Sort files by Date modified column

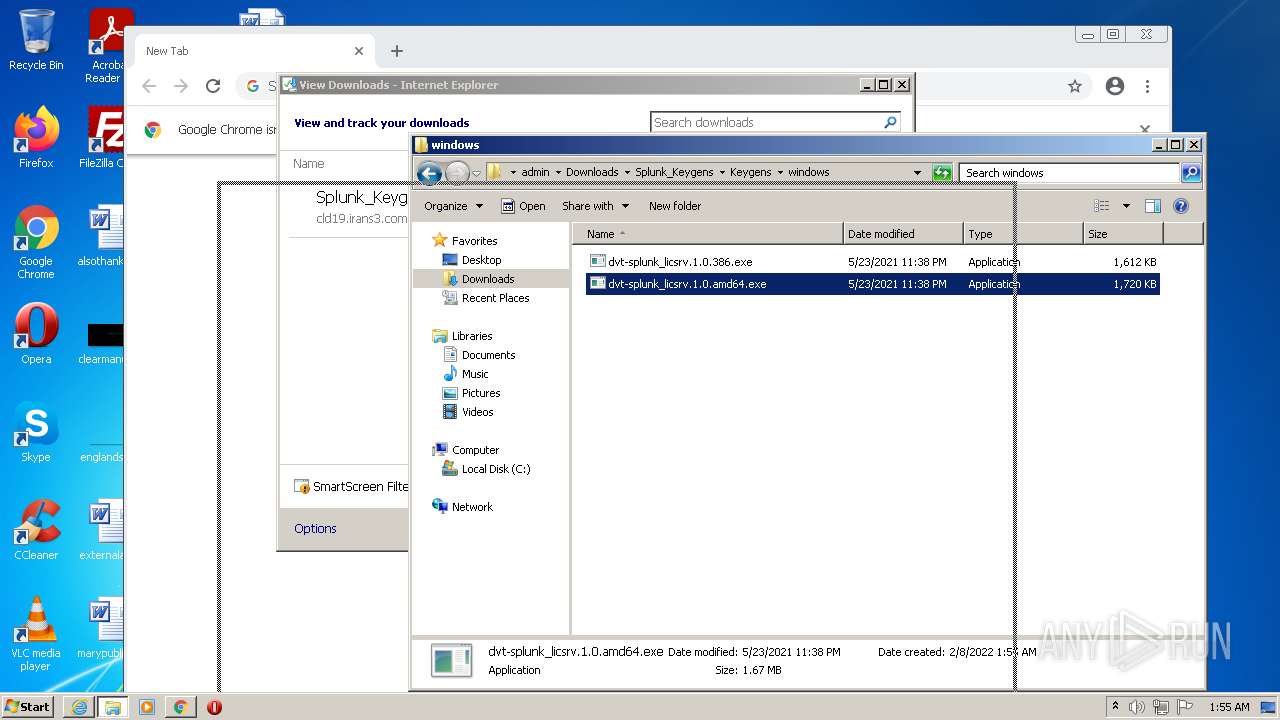point(904,234)
